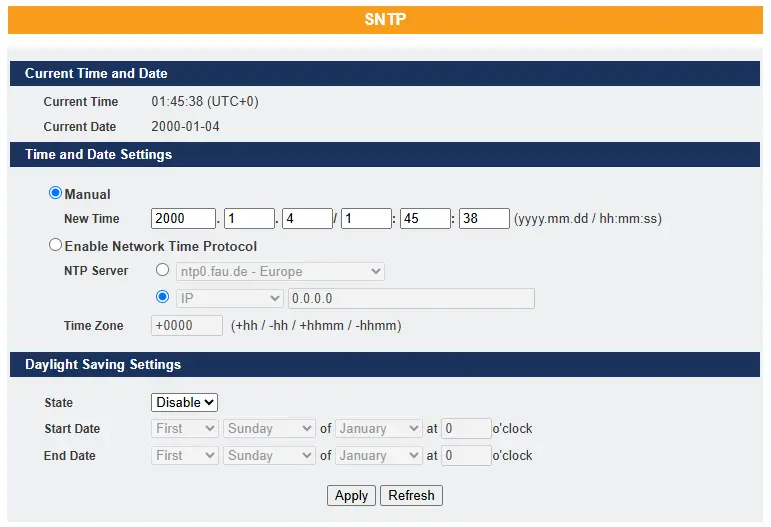
Task: Focus the New Time day field
Action: [307, 218]
